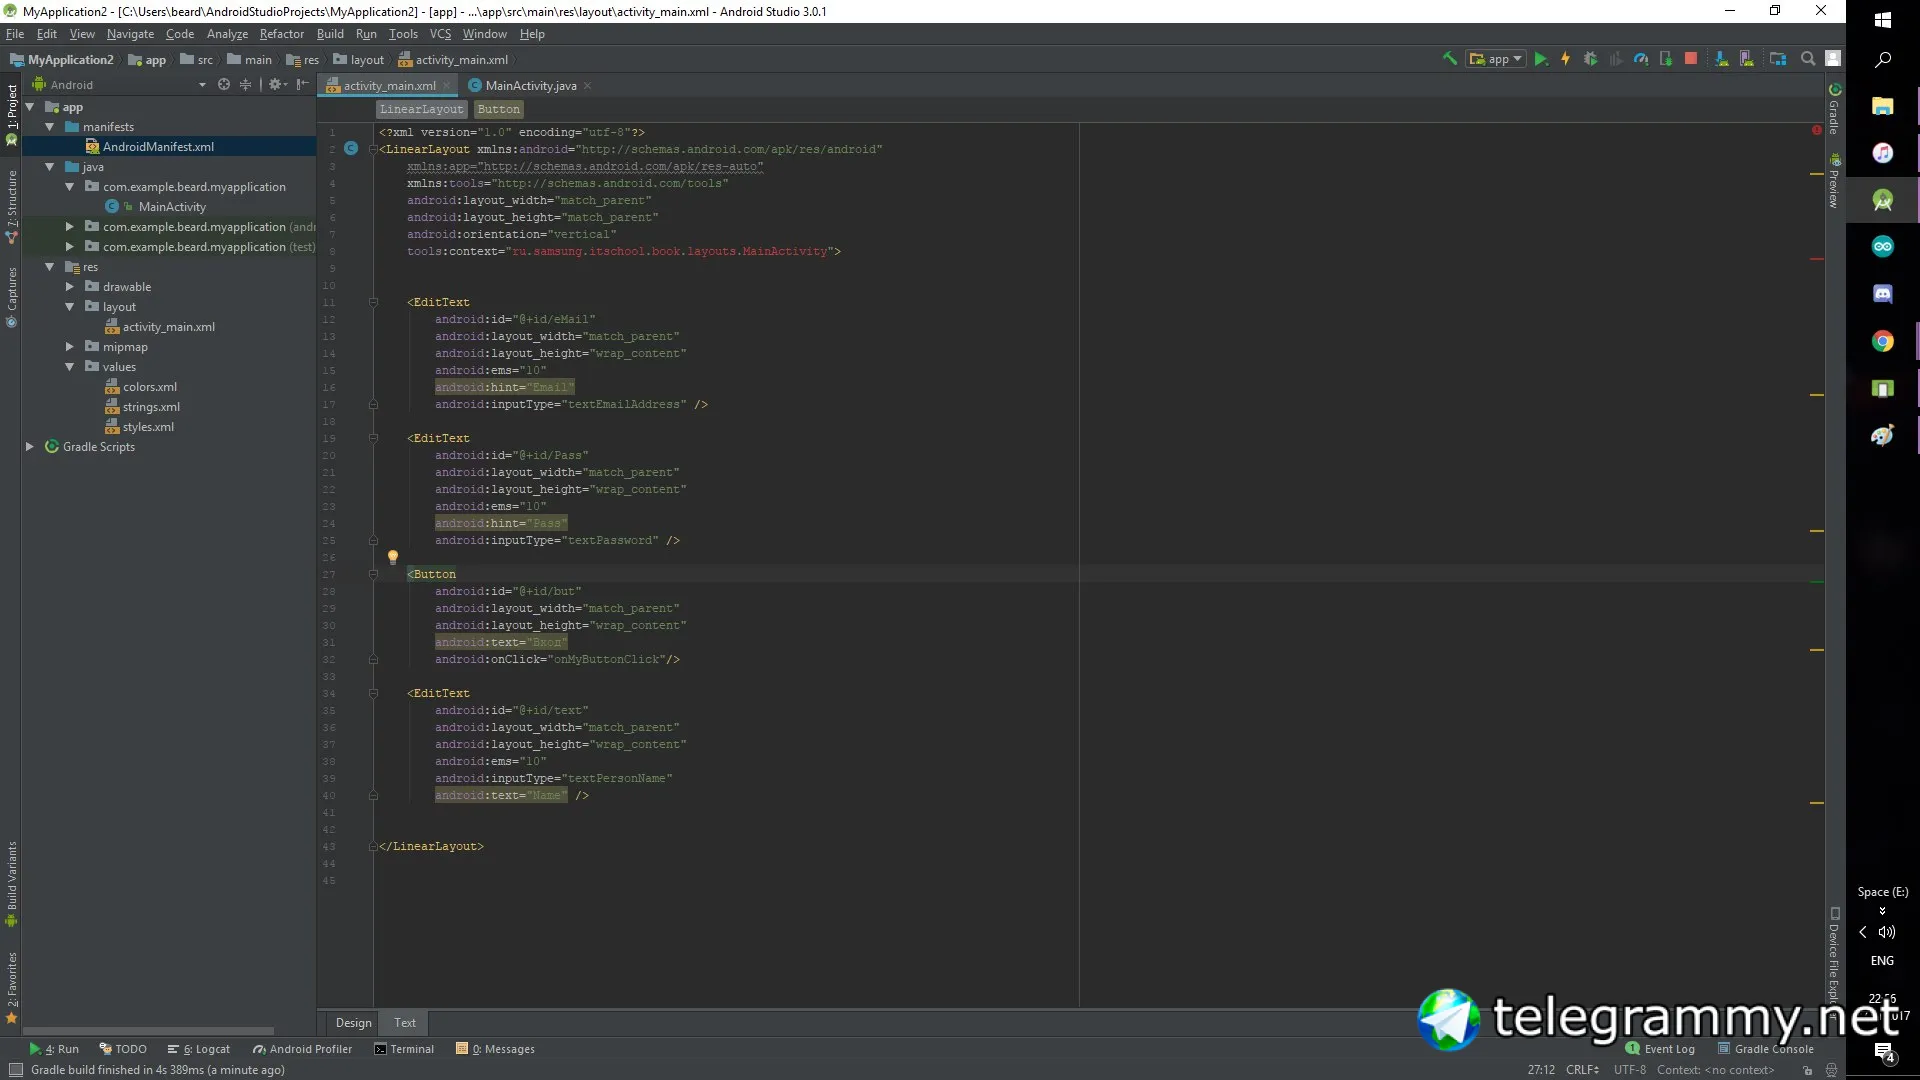Viewport: 1920px width, 1080px height.
Task: Expand the drawable folder
Action: tap(70, 287)
